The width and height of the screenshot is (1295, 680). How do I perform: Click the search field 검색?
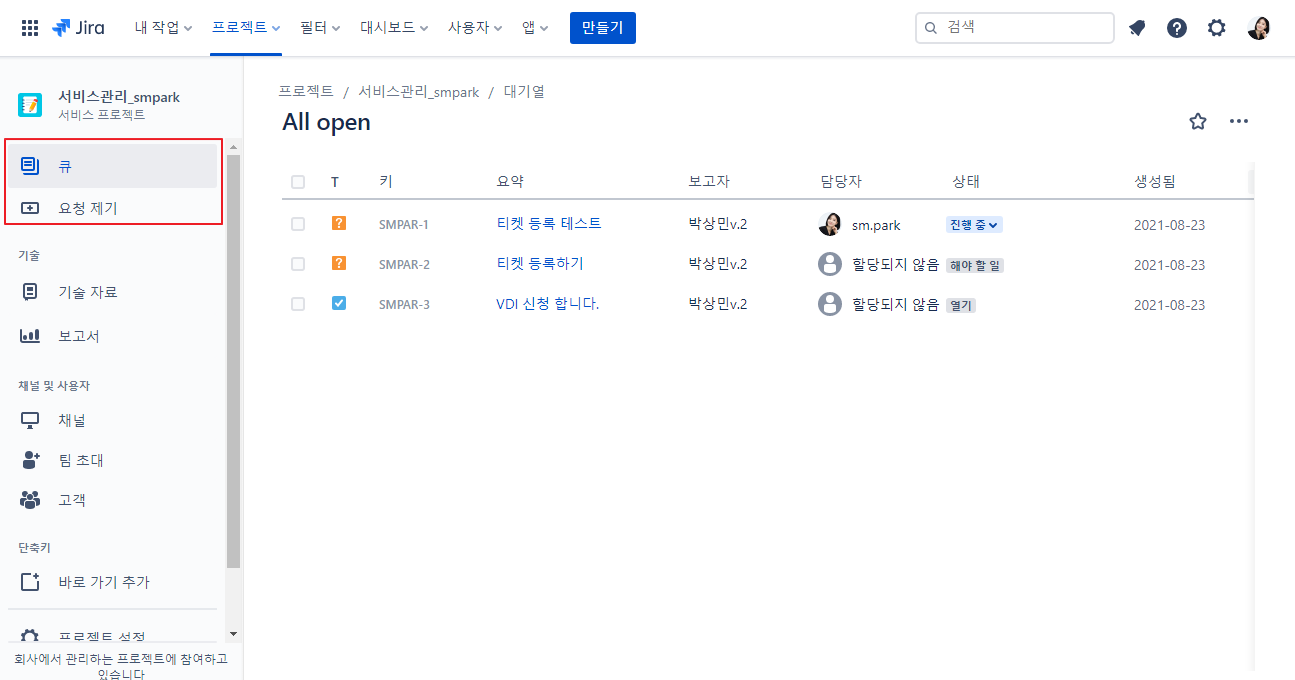1015,28
